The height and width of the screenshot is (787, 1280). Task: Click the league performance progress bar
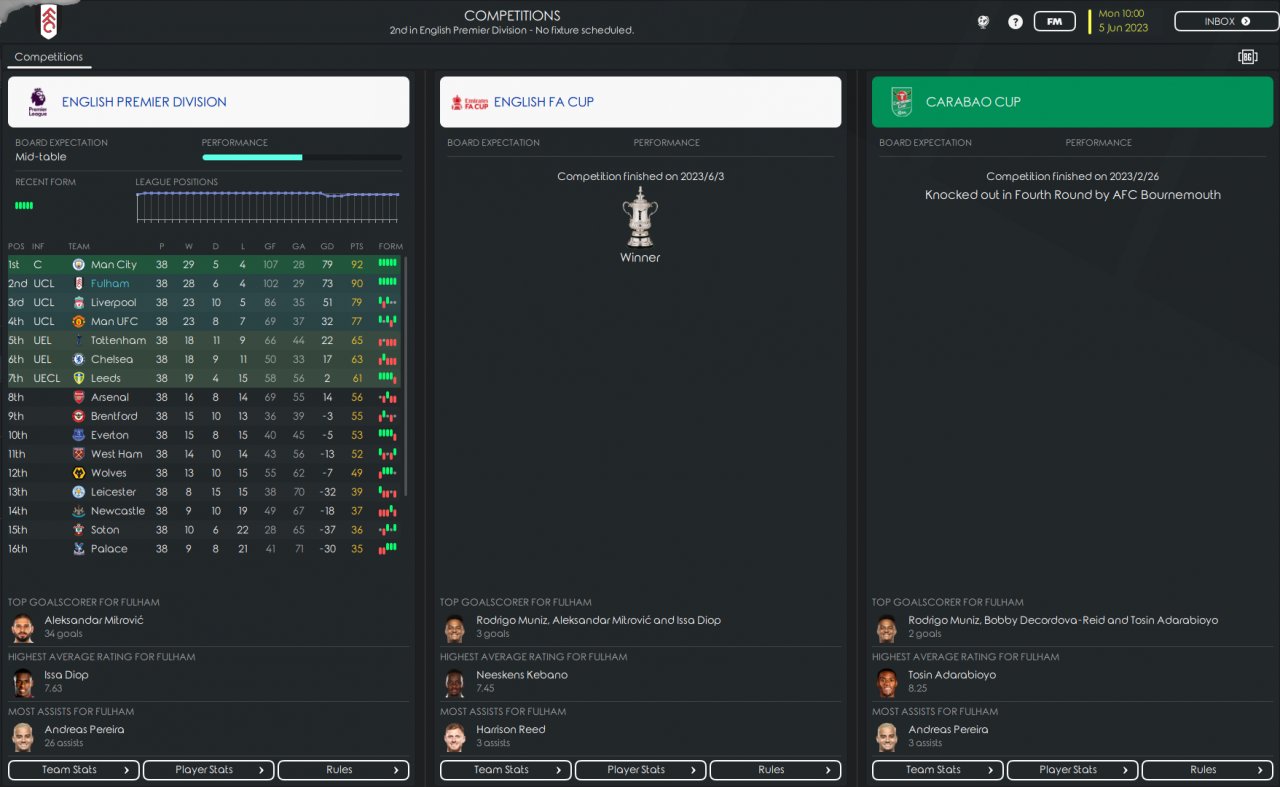[302, 157]
